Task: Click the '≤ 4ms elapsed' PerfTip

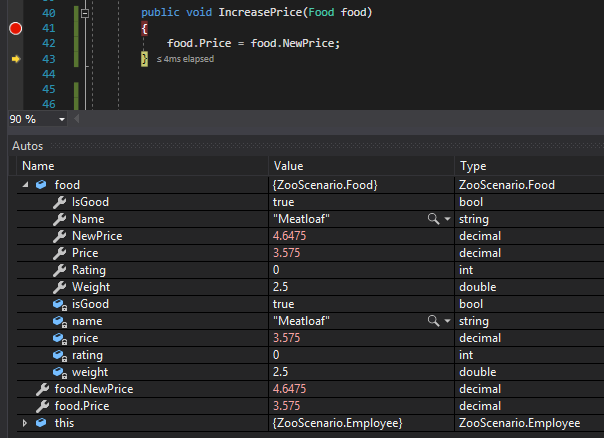Action: [x=185, y=60]
